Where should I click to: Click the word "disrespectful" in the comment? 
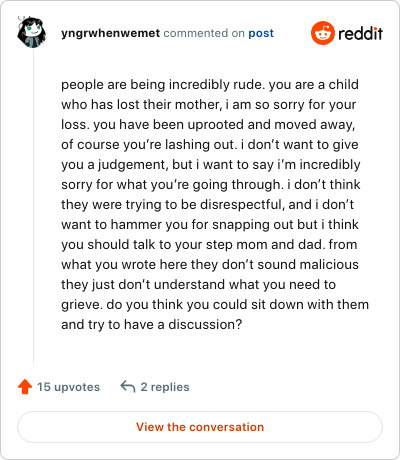(242, 205)
